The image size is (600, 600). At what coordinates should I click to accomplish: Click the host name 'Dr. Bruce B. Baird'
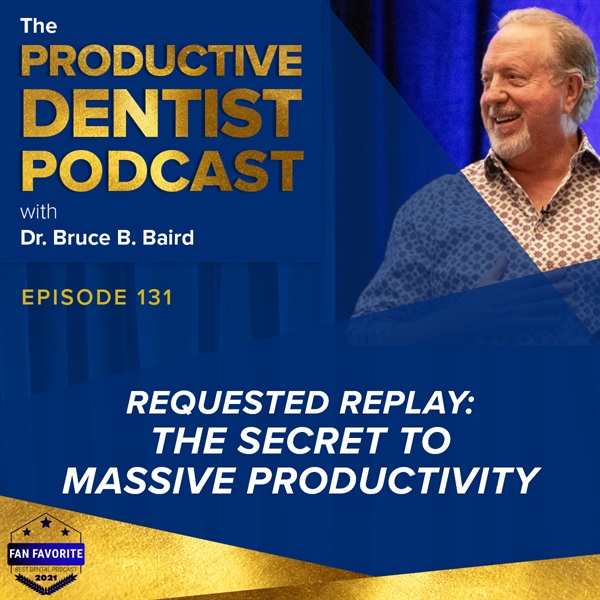point(107,238)
